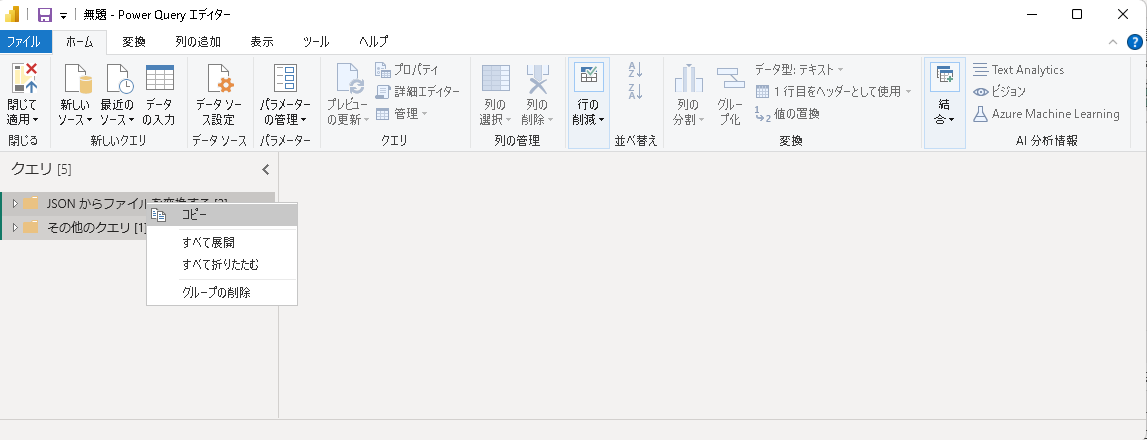
Task: Click 値の置換
Action: click(x=787, y=113)
